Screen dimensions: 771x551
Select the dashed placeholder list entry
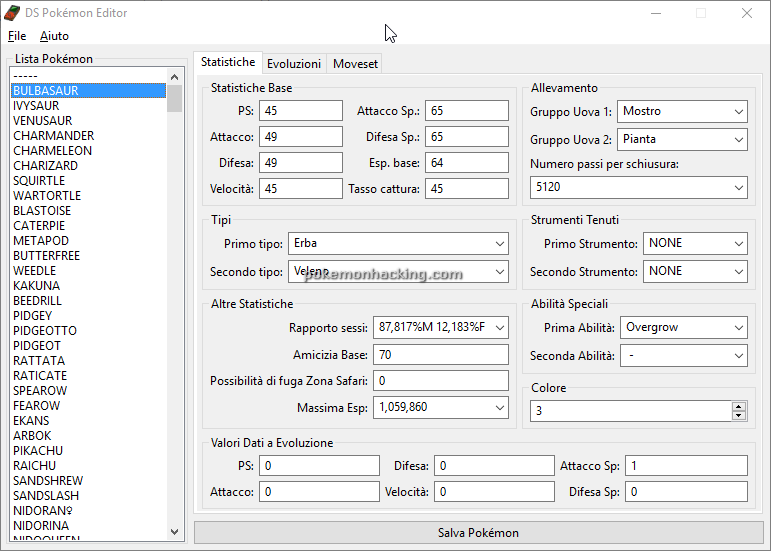tap(89, 76)
